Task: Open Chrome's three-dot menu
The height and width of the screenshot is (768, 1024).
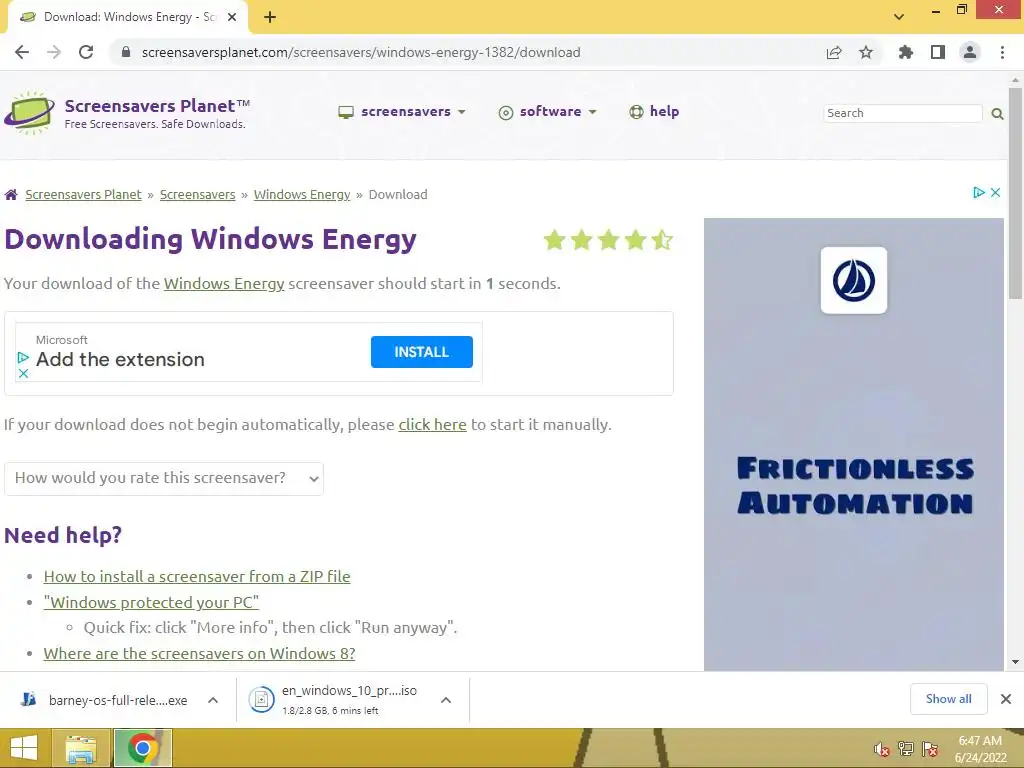Action: pos(1002,52)
